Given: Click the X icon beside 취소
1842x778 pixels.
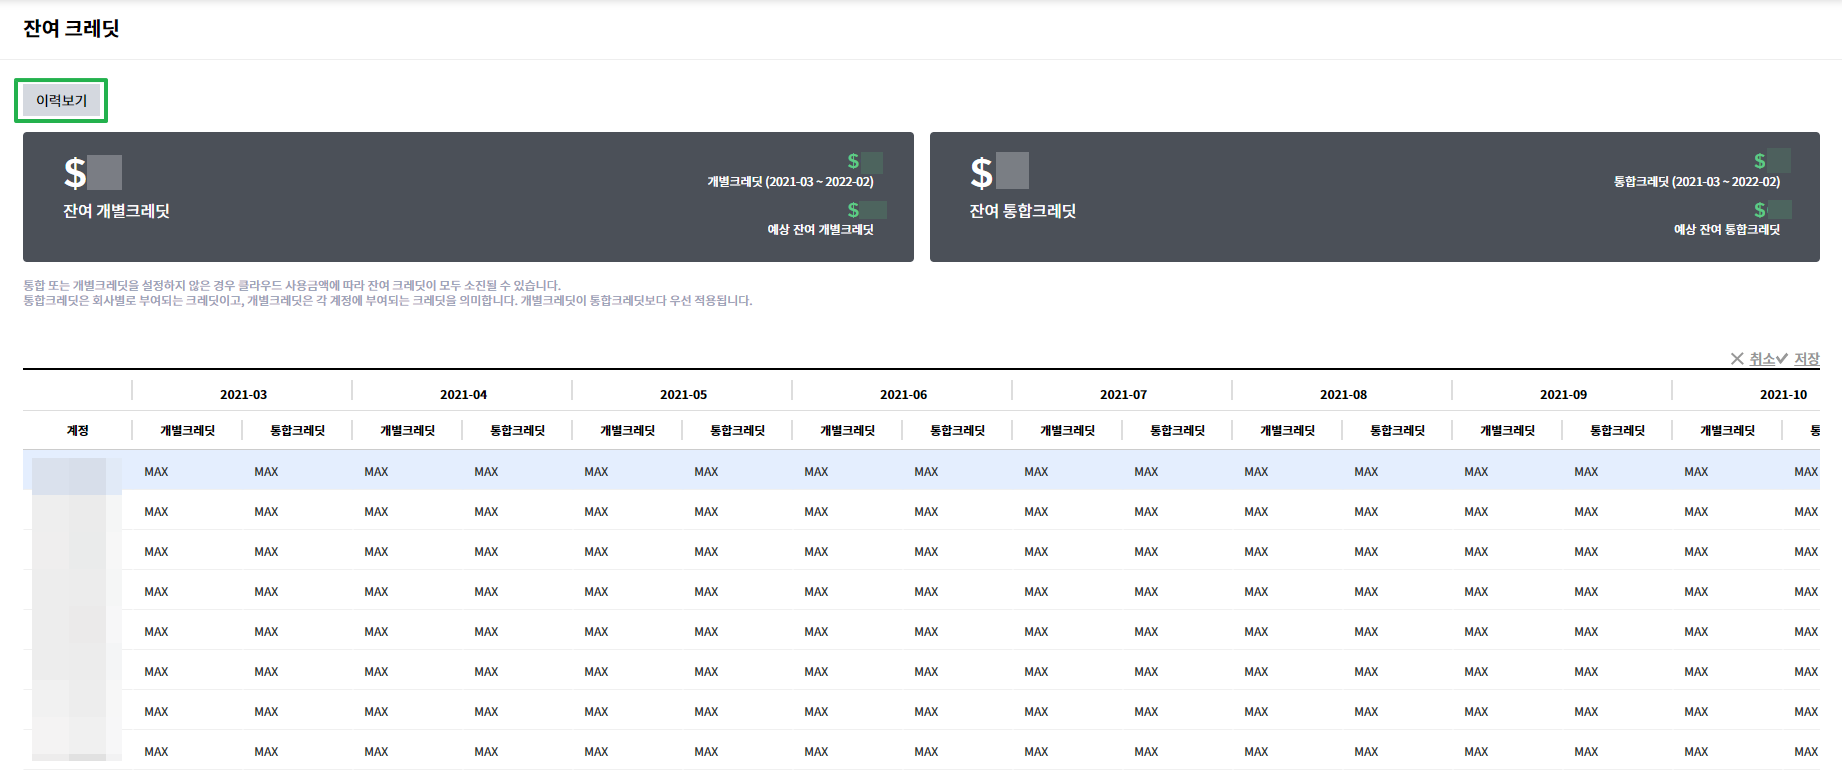Looking at the screenshot, I should 1737,359.
